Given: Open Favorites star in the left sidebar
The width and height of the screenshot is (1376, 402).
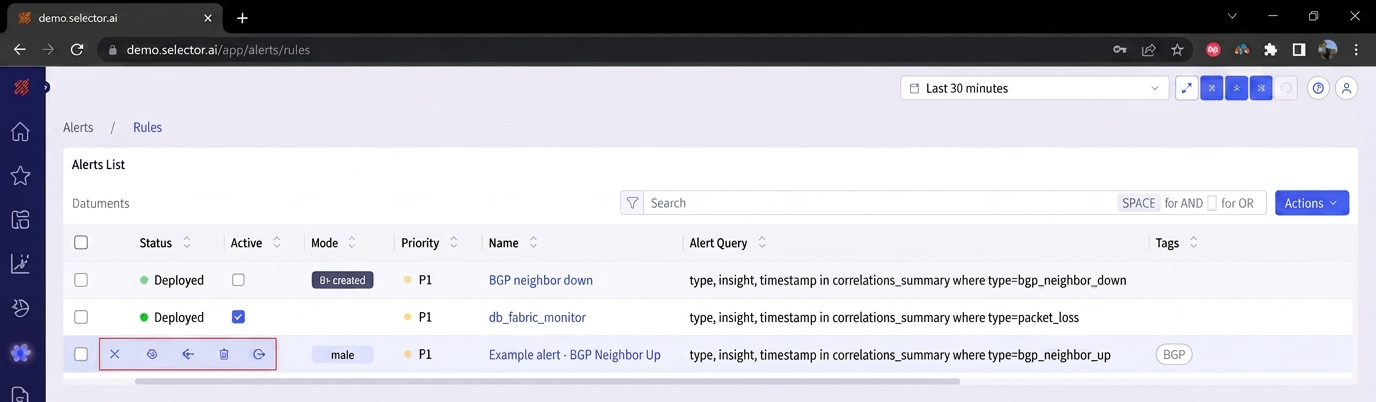Looking at the screenshot, I should (20, 176).
